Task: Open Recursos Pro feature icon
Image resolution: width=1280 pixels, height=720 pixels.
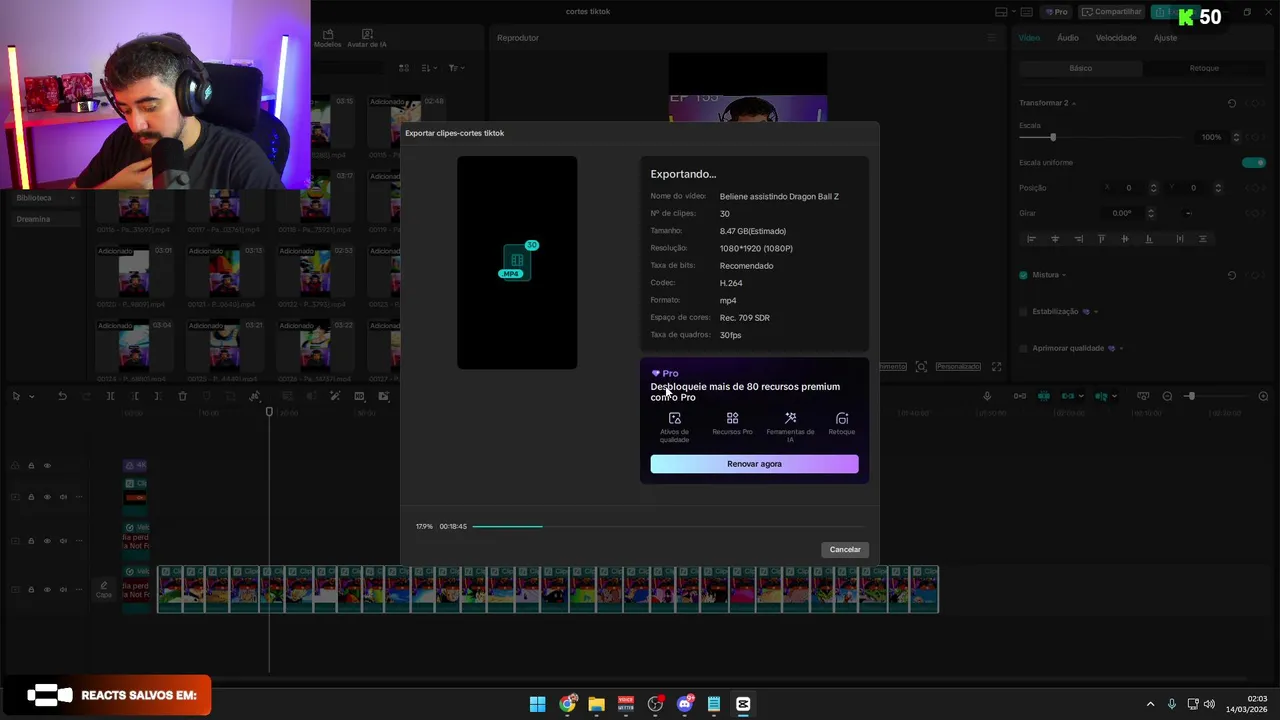Action: [x=732, y=423]
